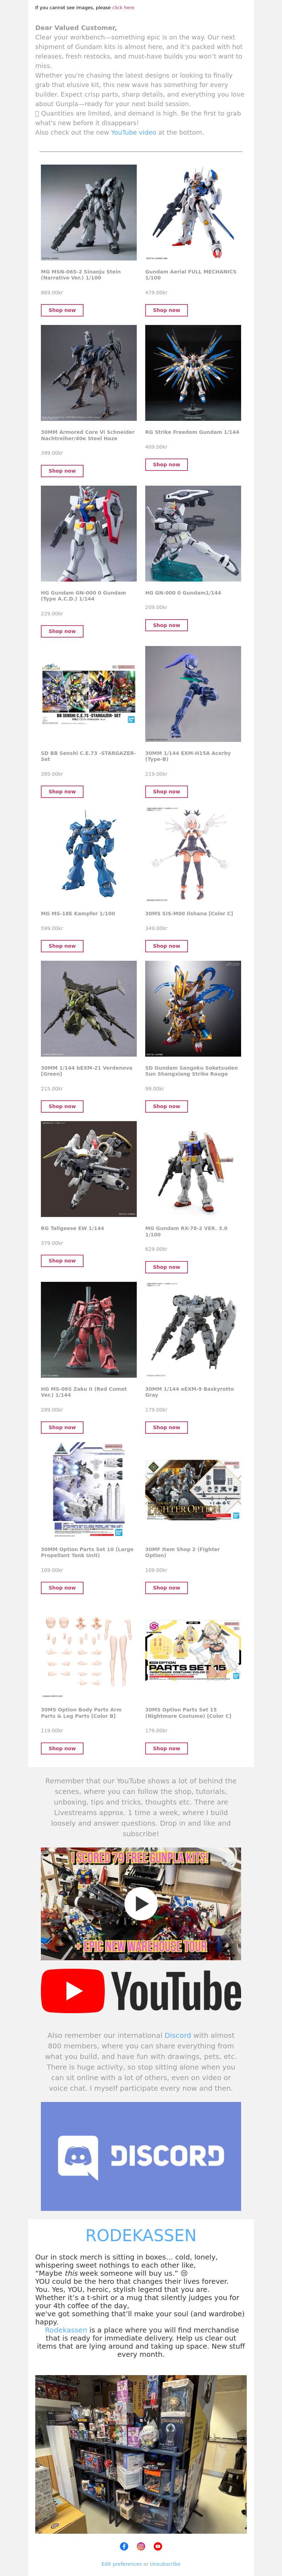Shop now for MG Sinanju Stein
Image resolution: width=282 pixels, height=2576 pixels.
(x=62, y=310)
